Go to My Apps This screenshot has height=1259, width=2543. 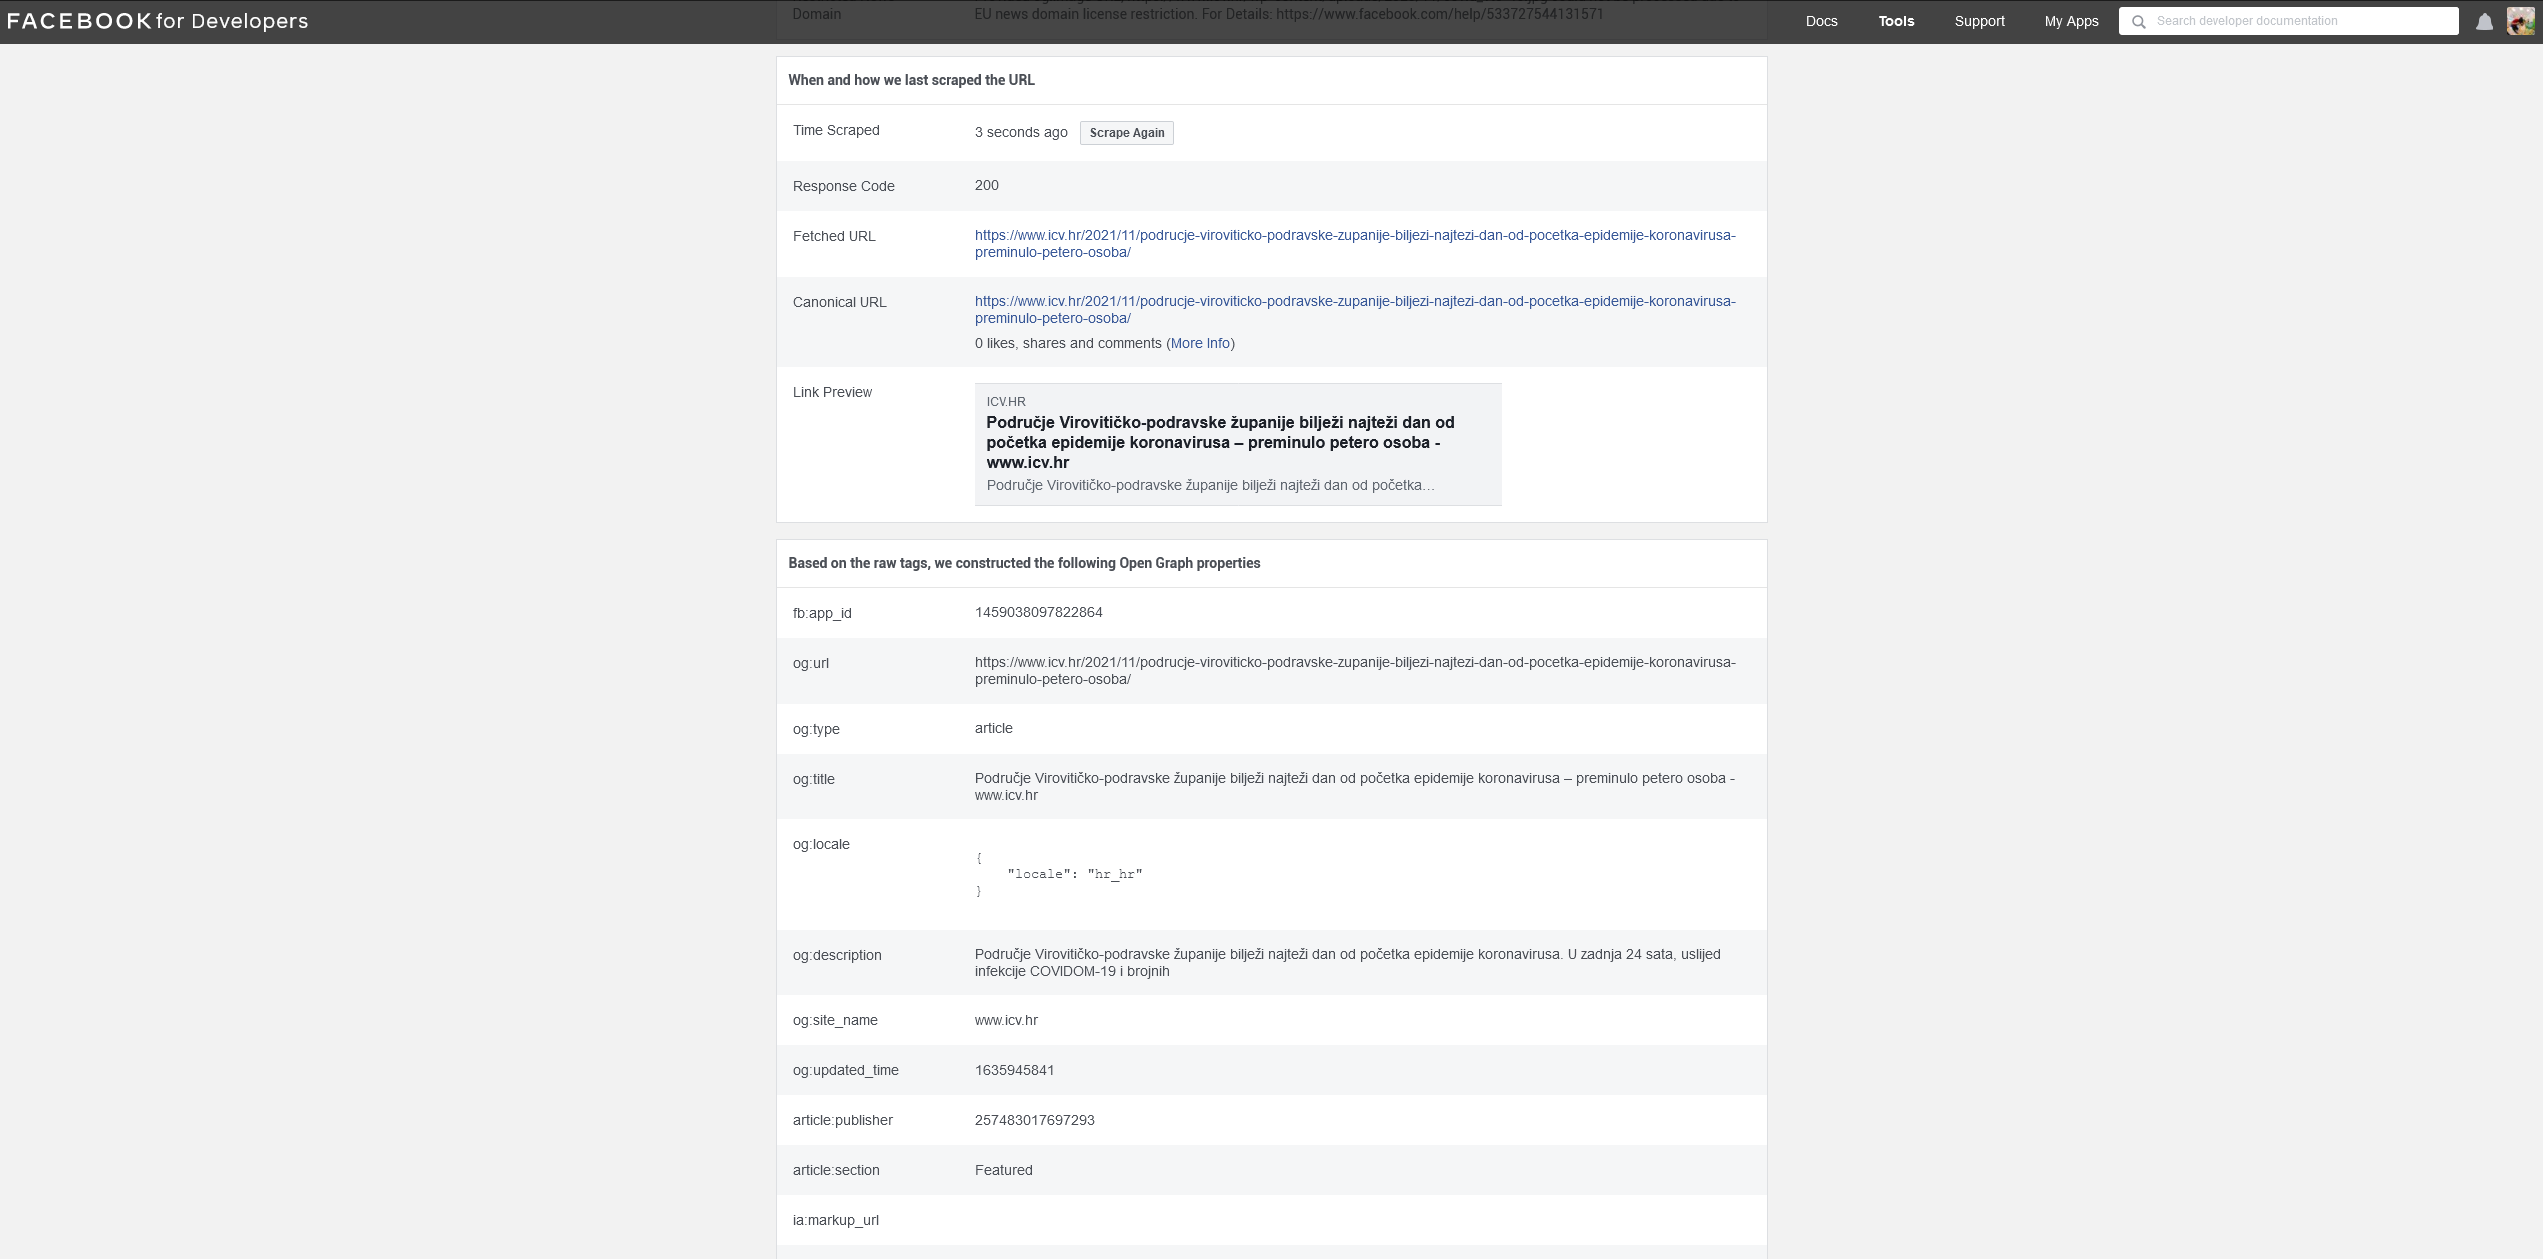pos(2071,21)
